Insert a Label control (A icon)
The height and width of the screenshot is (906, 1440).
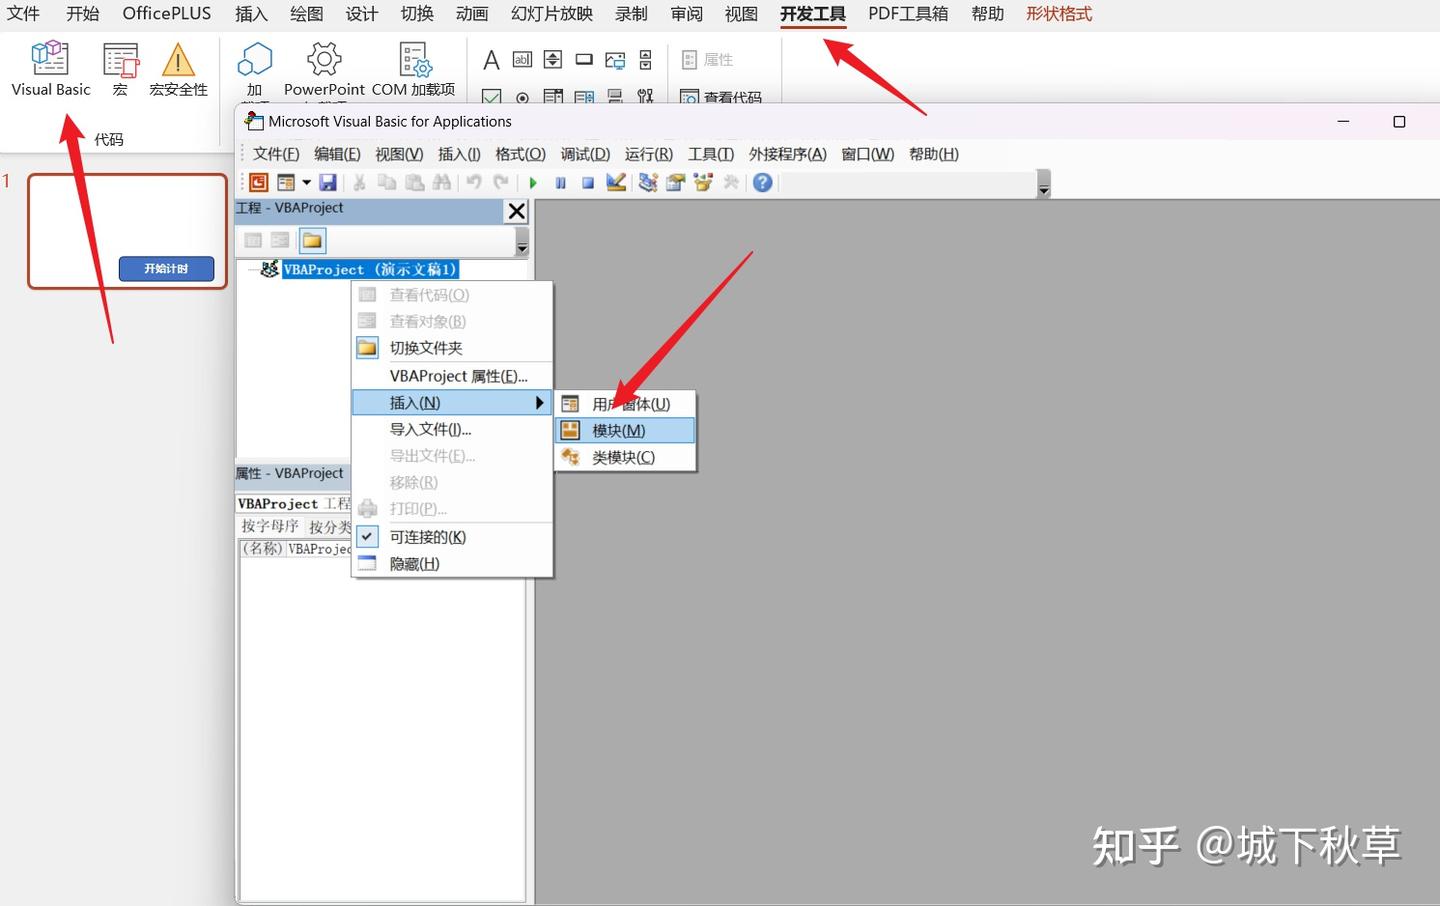coord(491,60)
